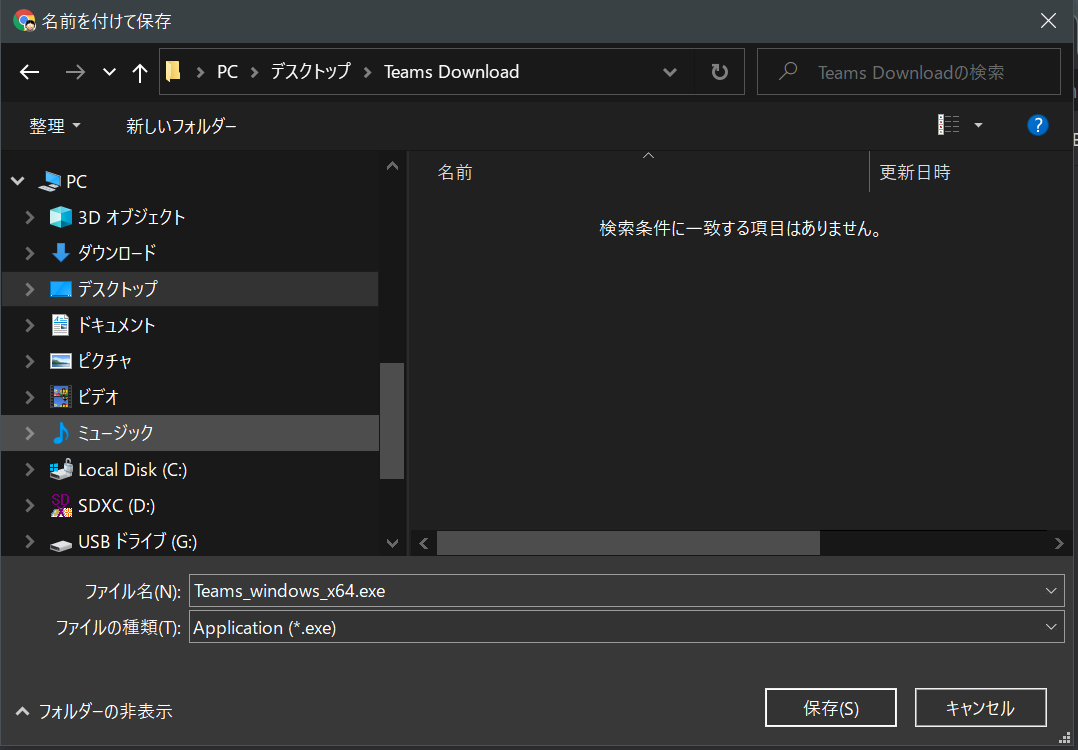Focus the Teams Downloadの検索 search box
1078x750 pixels.
tap(908, 71)
